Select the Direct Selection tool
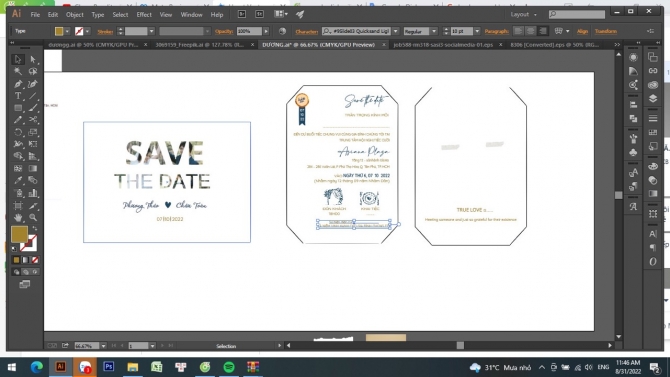The width and height of the screenshot is (670, 377). 33,59
